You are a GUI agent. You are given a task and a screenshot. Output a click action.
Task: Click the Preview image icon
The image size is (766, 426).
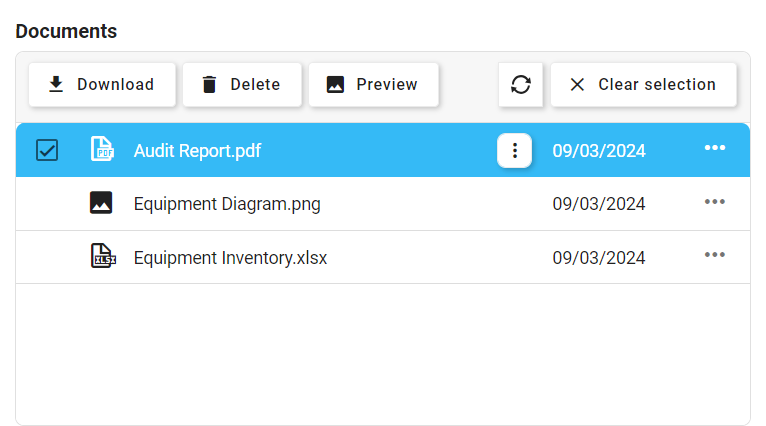335,85
